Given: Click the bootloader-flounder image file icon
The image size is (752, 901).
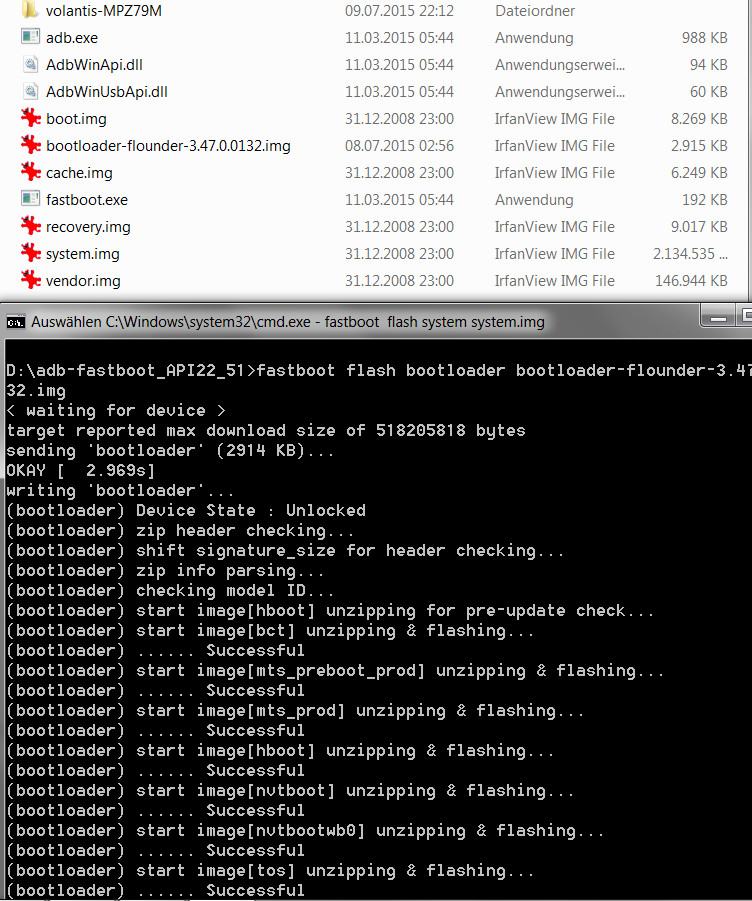Looking at the screenshot, I should click(30, 146).
